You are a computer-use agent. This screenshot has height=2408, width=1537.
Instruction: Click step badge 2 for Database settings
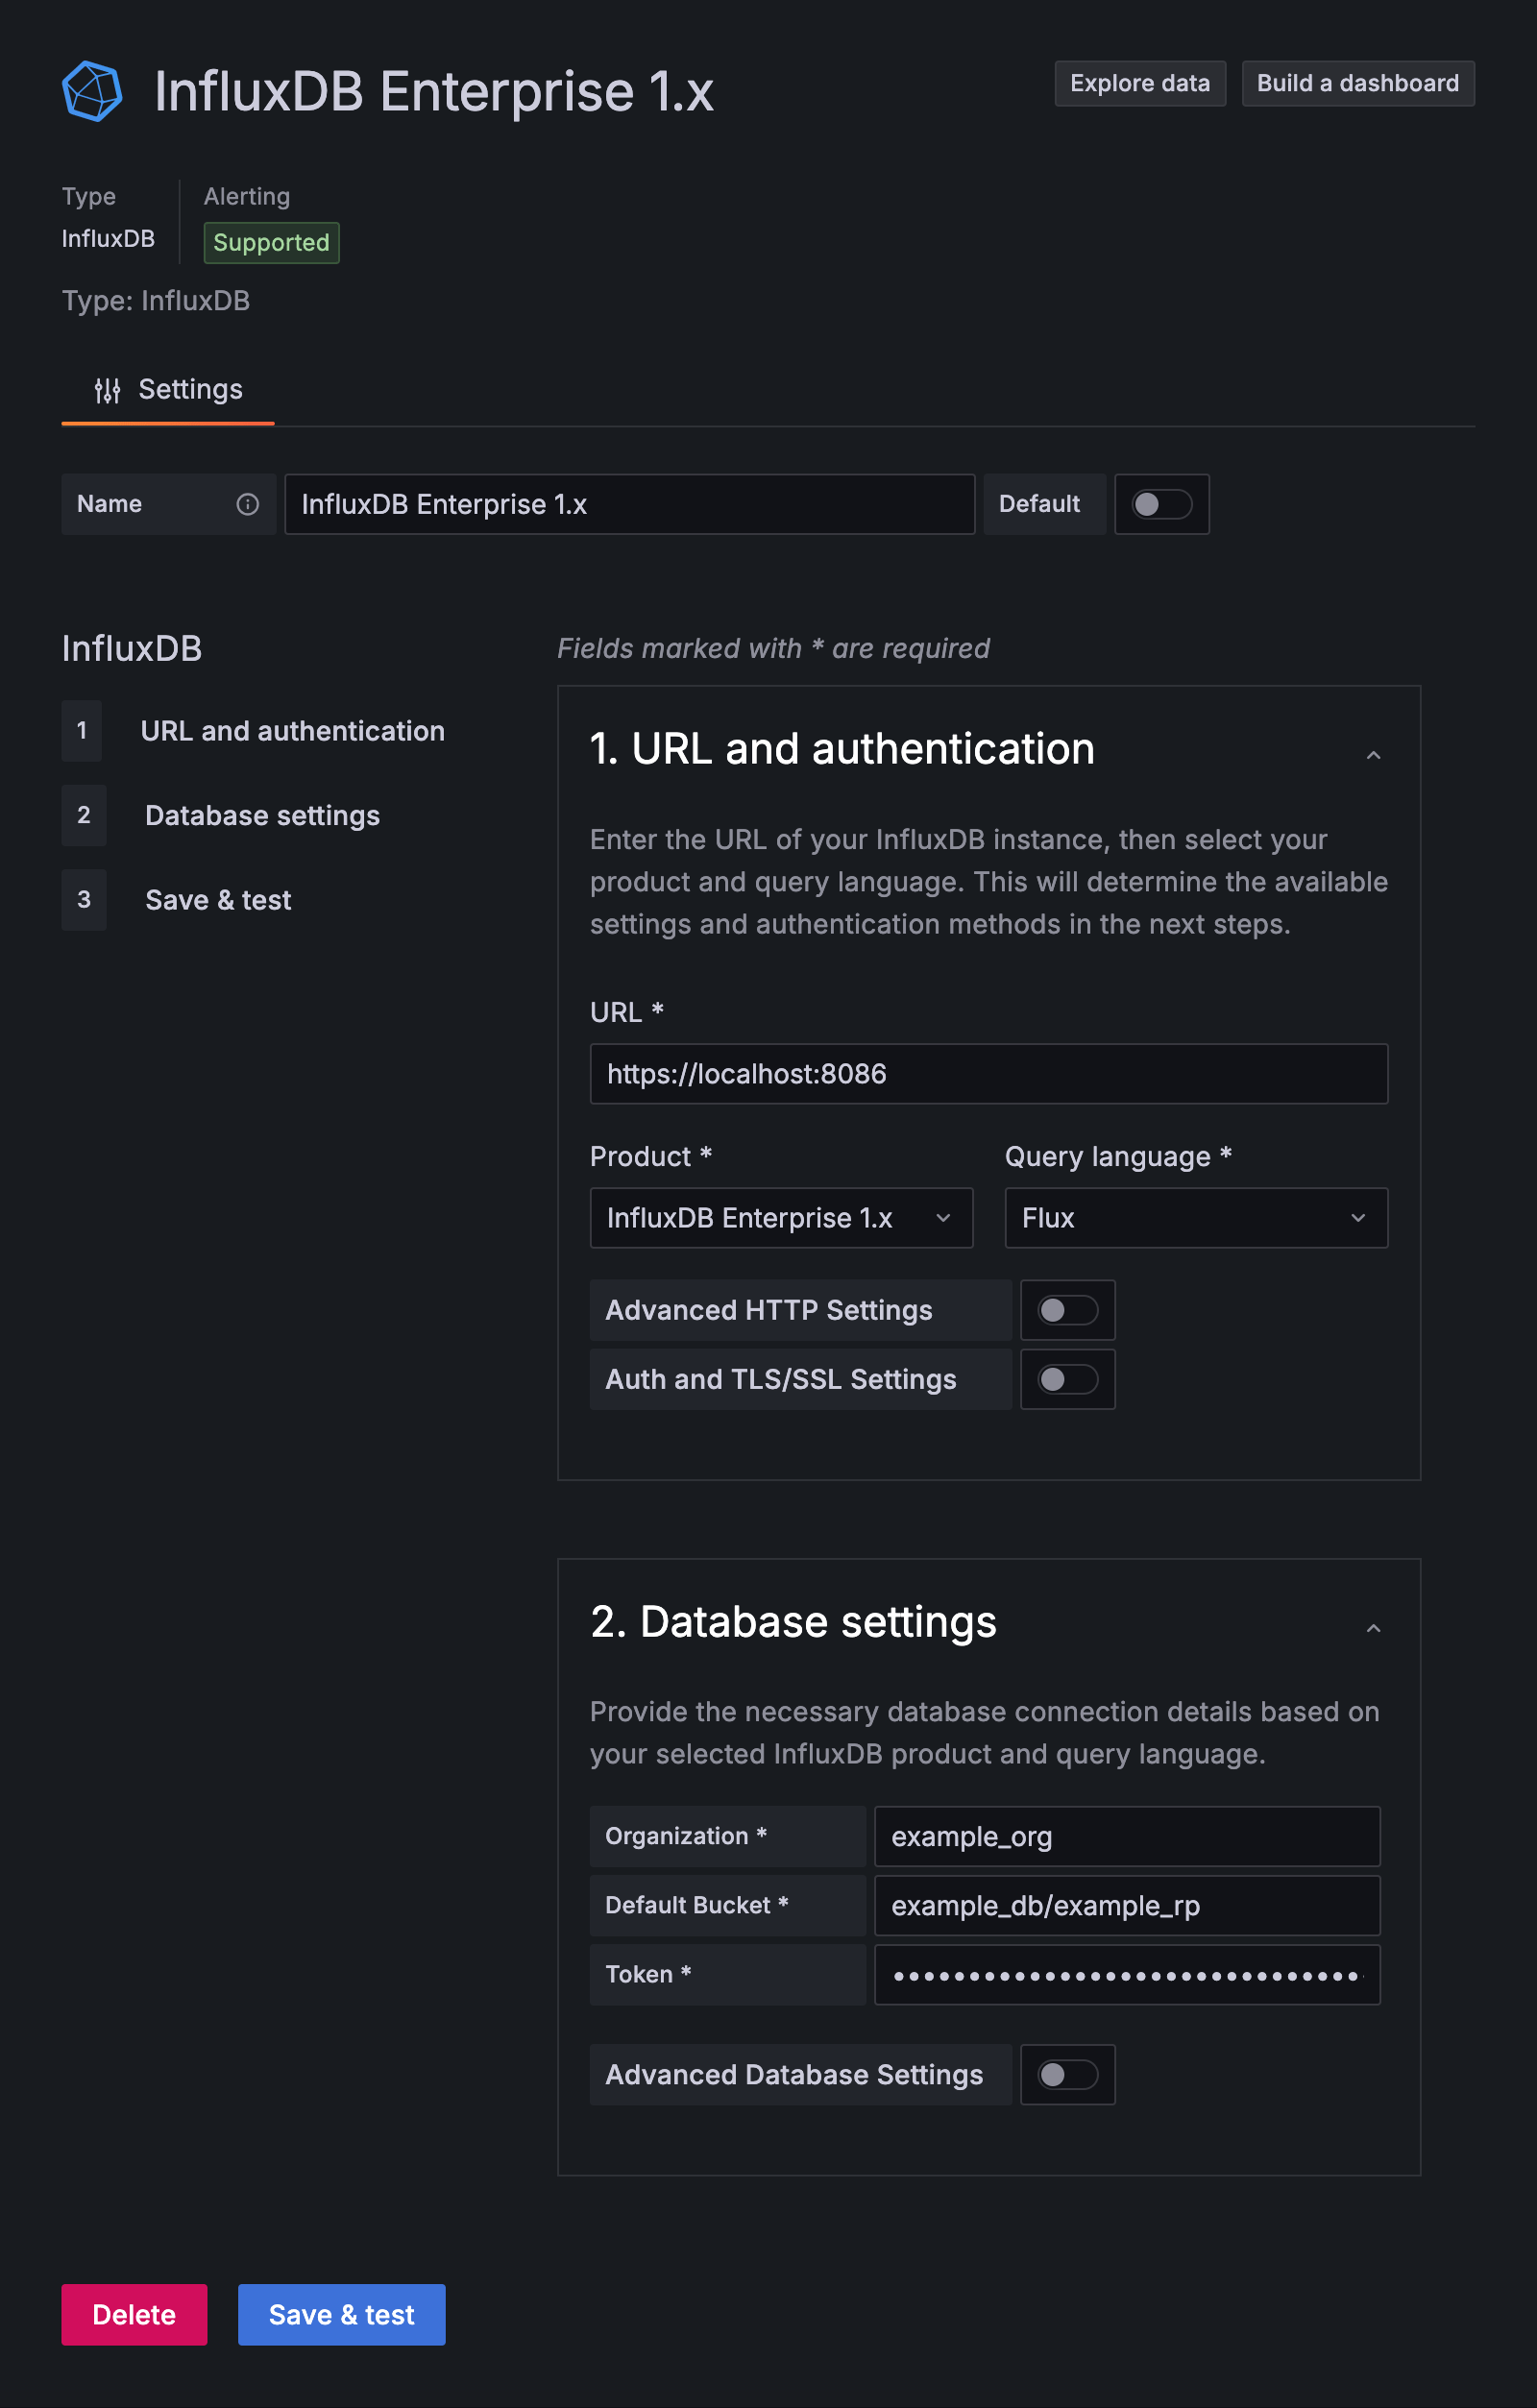tap(84, 815)
